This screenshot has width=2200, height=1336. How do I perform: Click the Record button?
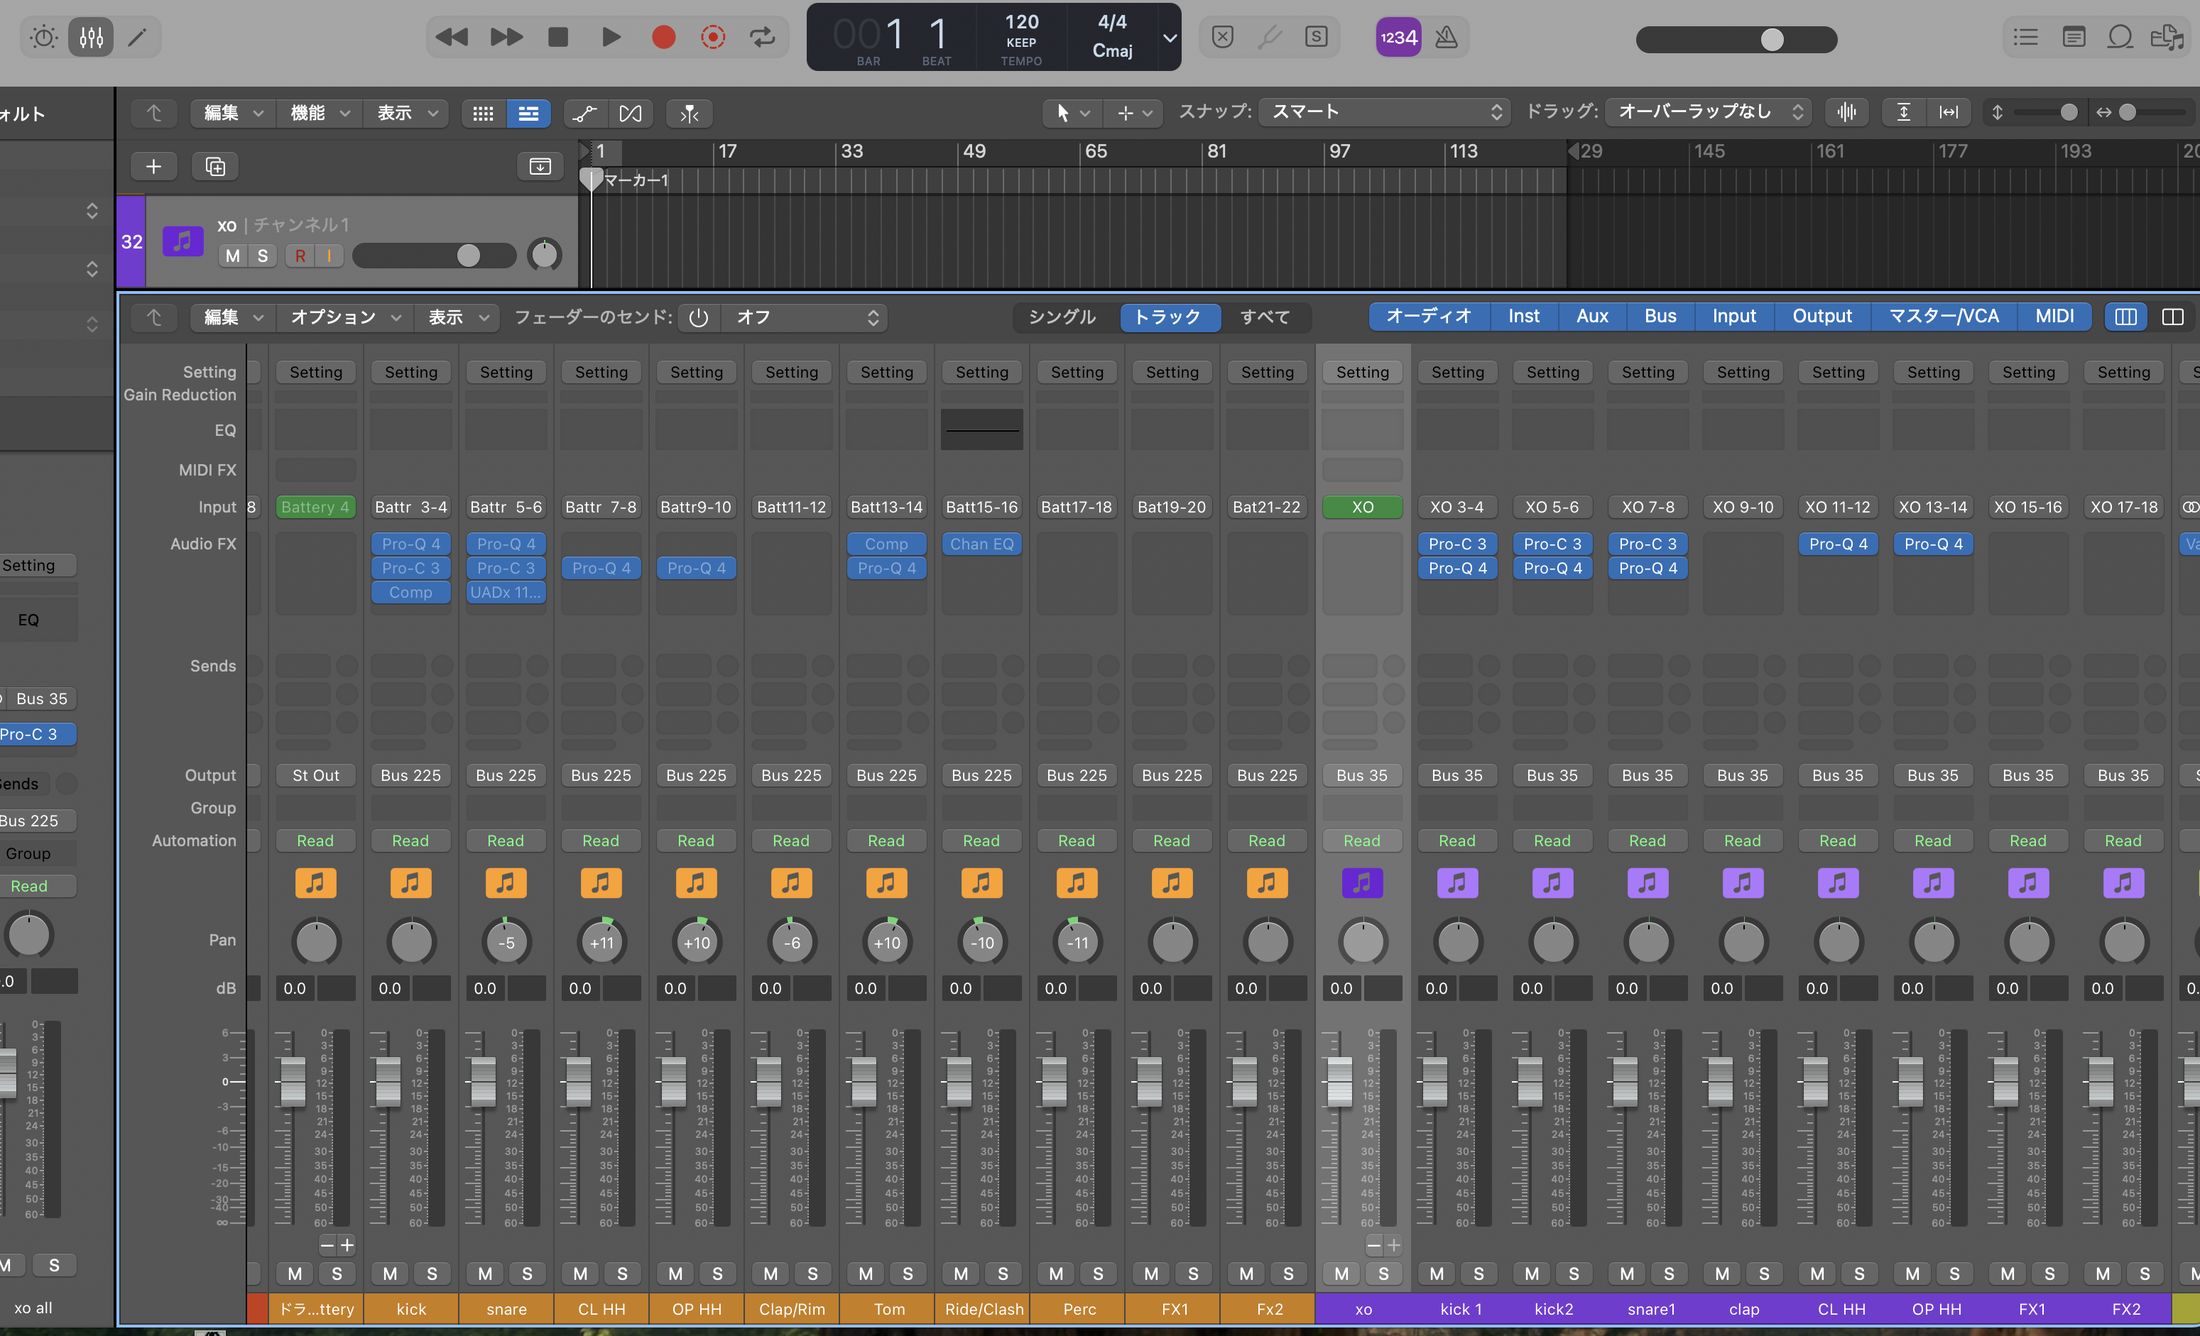pyautogui.click(x=663, y=38)
